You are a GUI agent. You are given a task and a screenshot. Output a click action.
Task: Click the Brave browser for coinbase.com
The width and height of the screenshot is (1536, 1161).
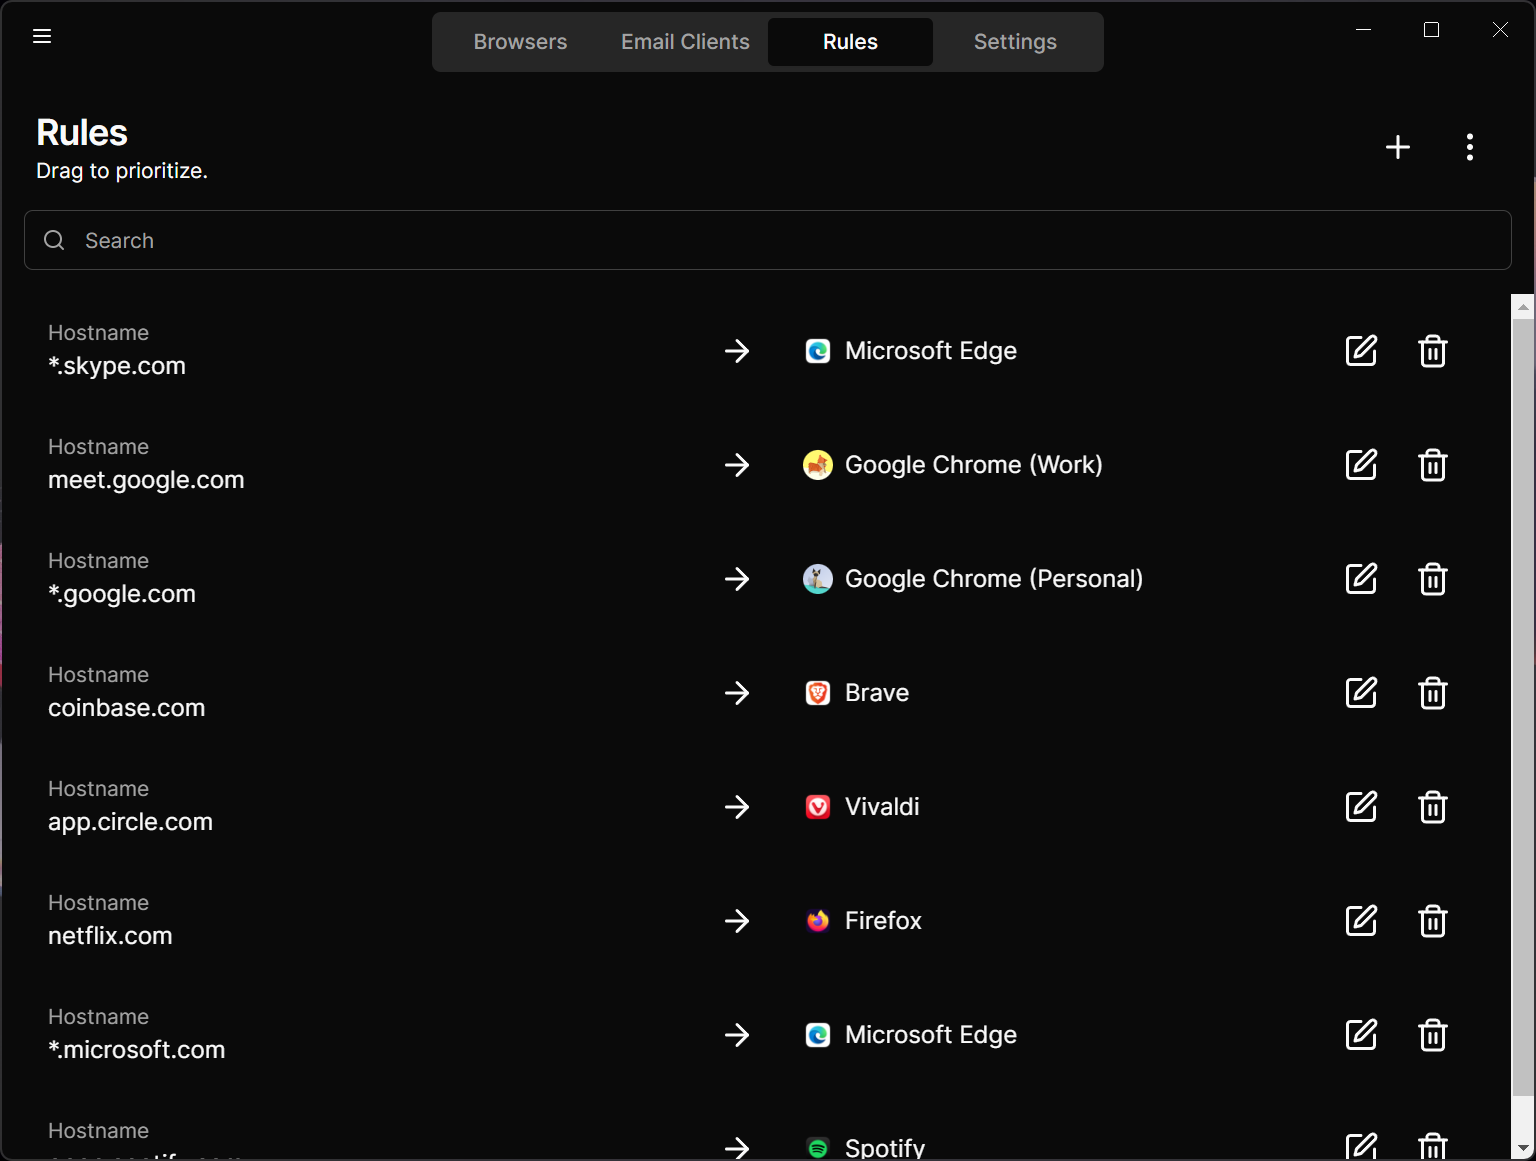click(x=876, y=693)
